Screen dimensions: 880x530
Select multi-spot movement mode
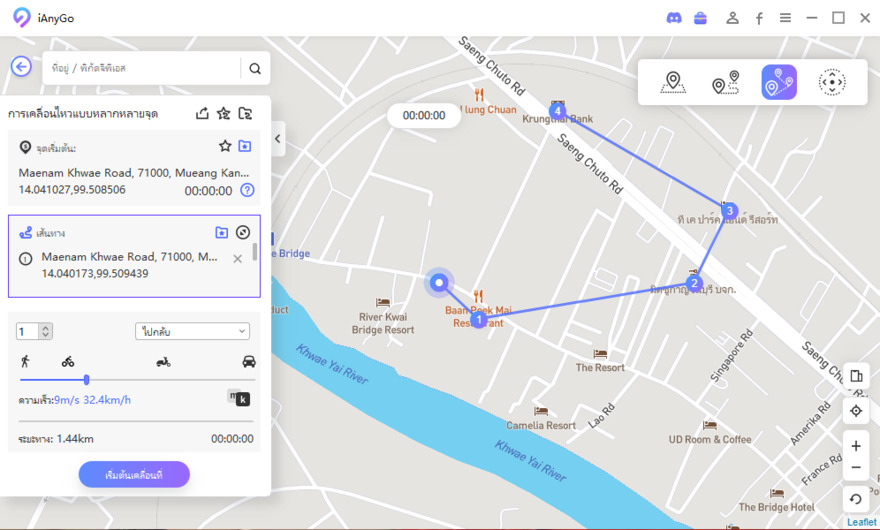pos(779,82)
